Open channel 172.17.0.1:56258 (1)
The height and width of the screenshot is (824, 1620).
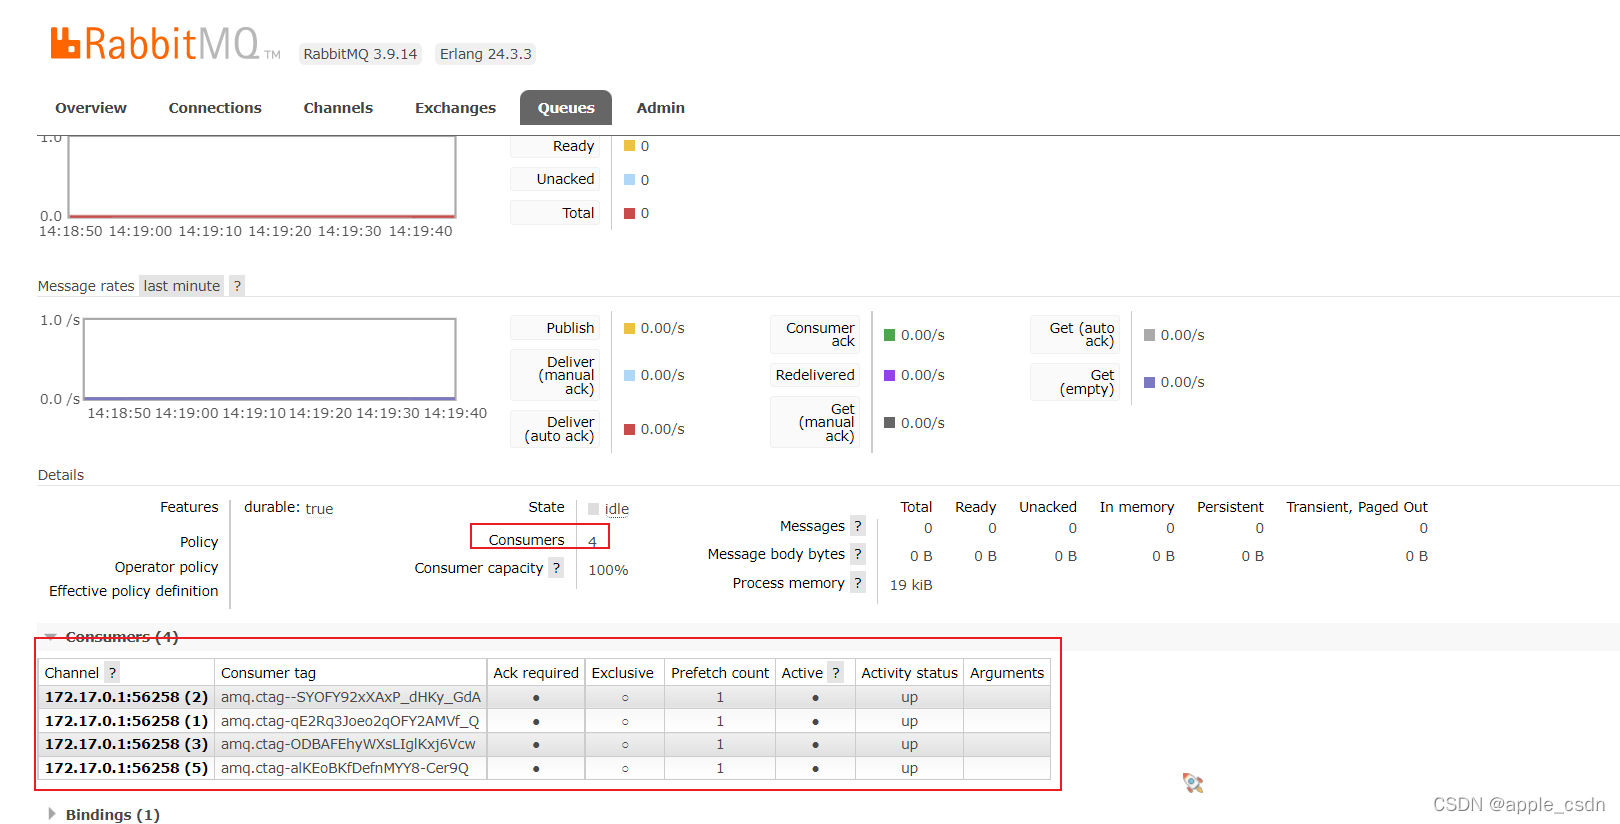[x=126, y=721]
